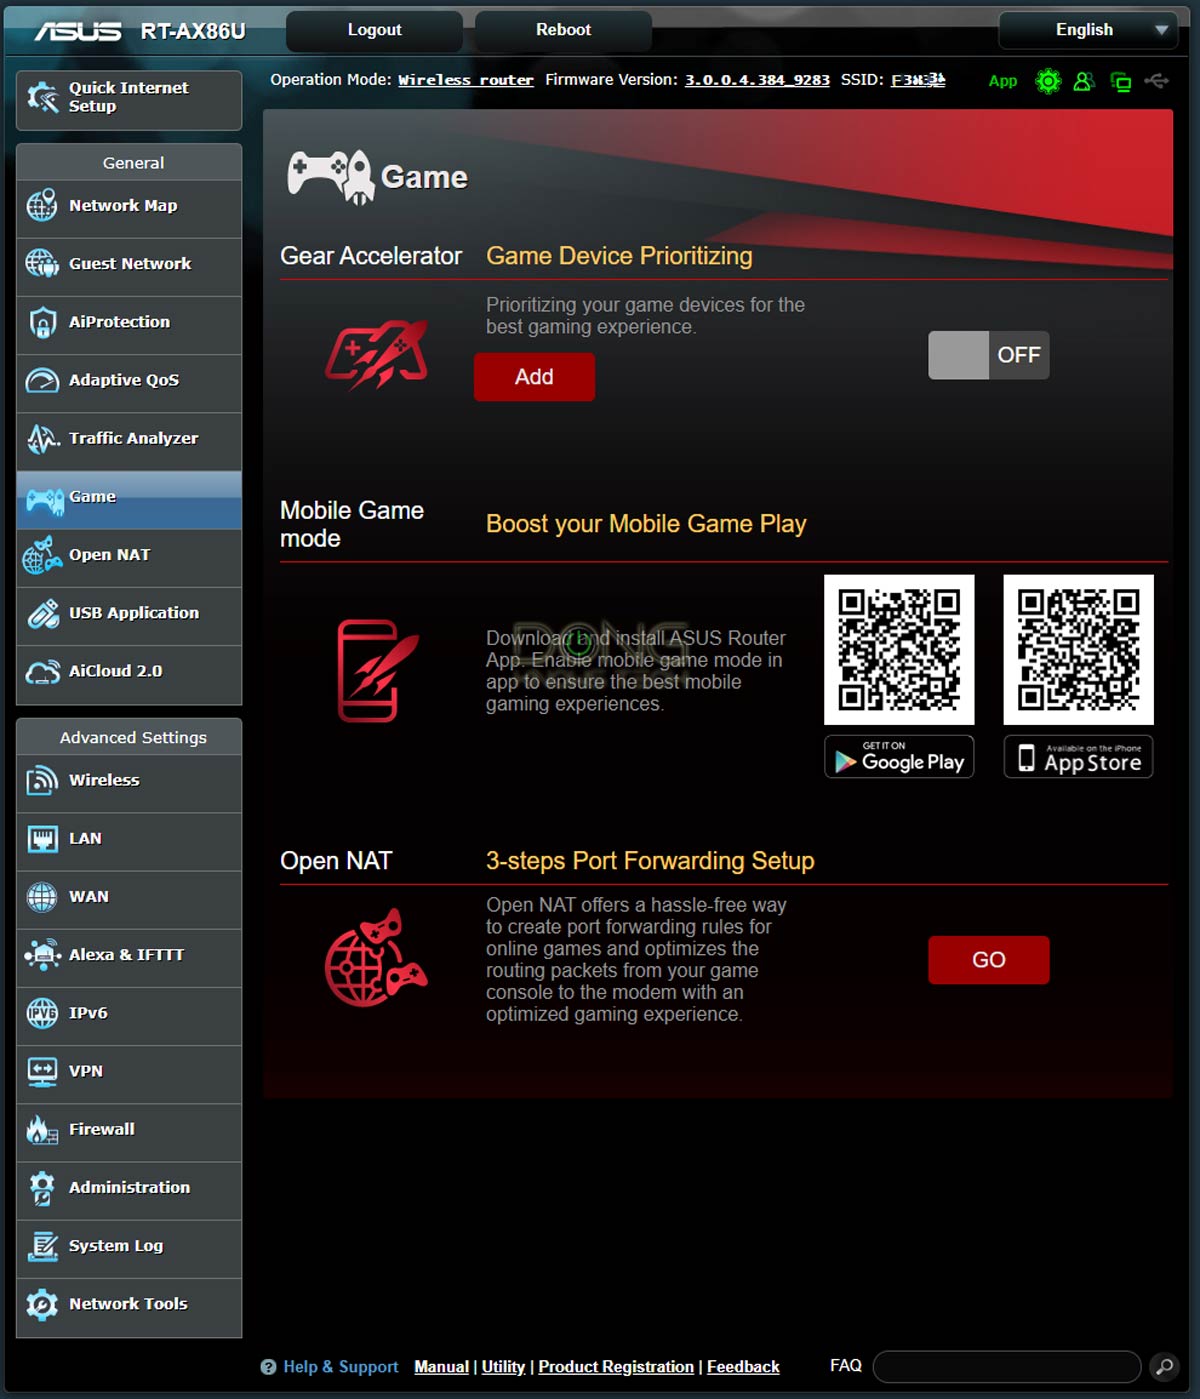Click the connected clients user icon
The width and height of the screenshot is (1200, 1399).
(1083, 81)
